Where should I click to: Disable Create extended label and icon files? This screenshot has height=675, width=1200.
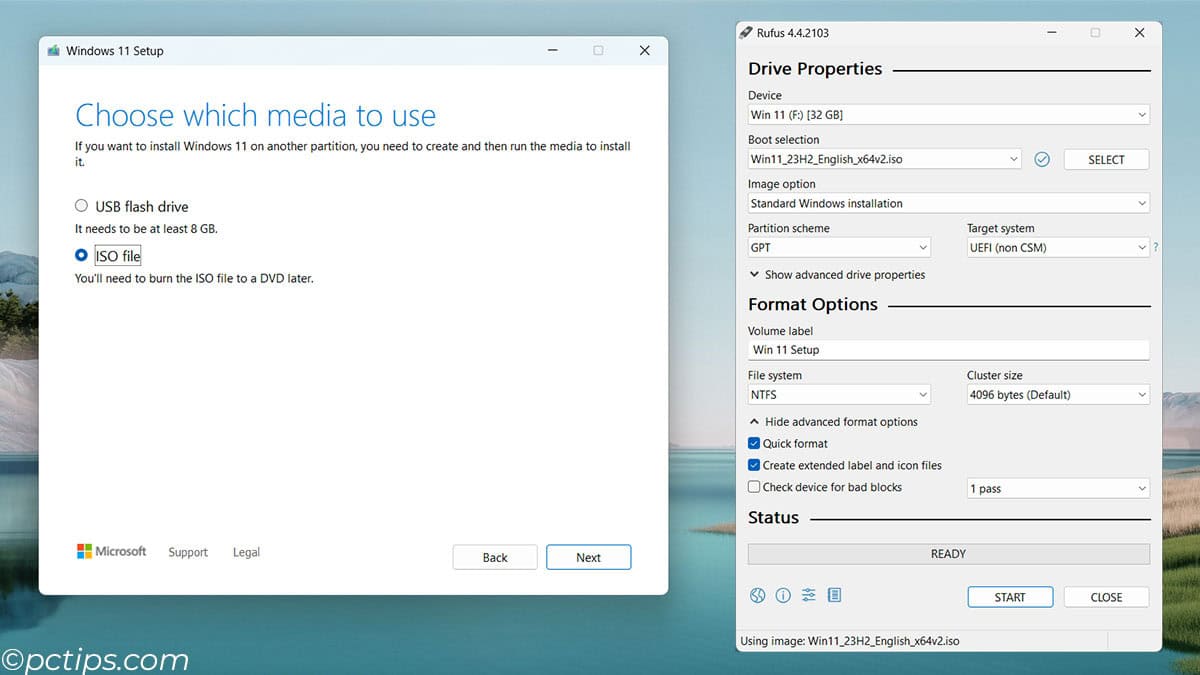[755, 465]
